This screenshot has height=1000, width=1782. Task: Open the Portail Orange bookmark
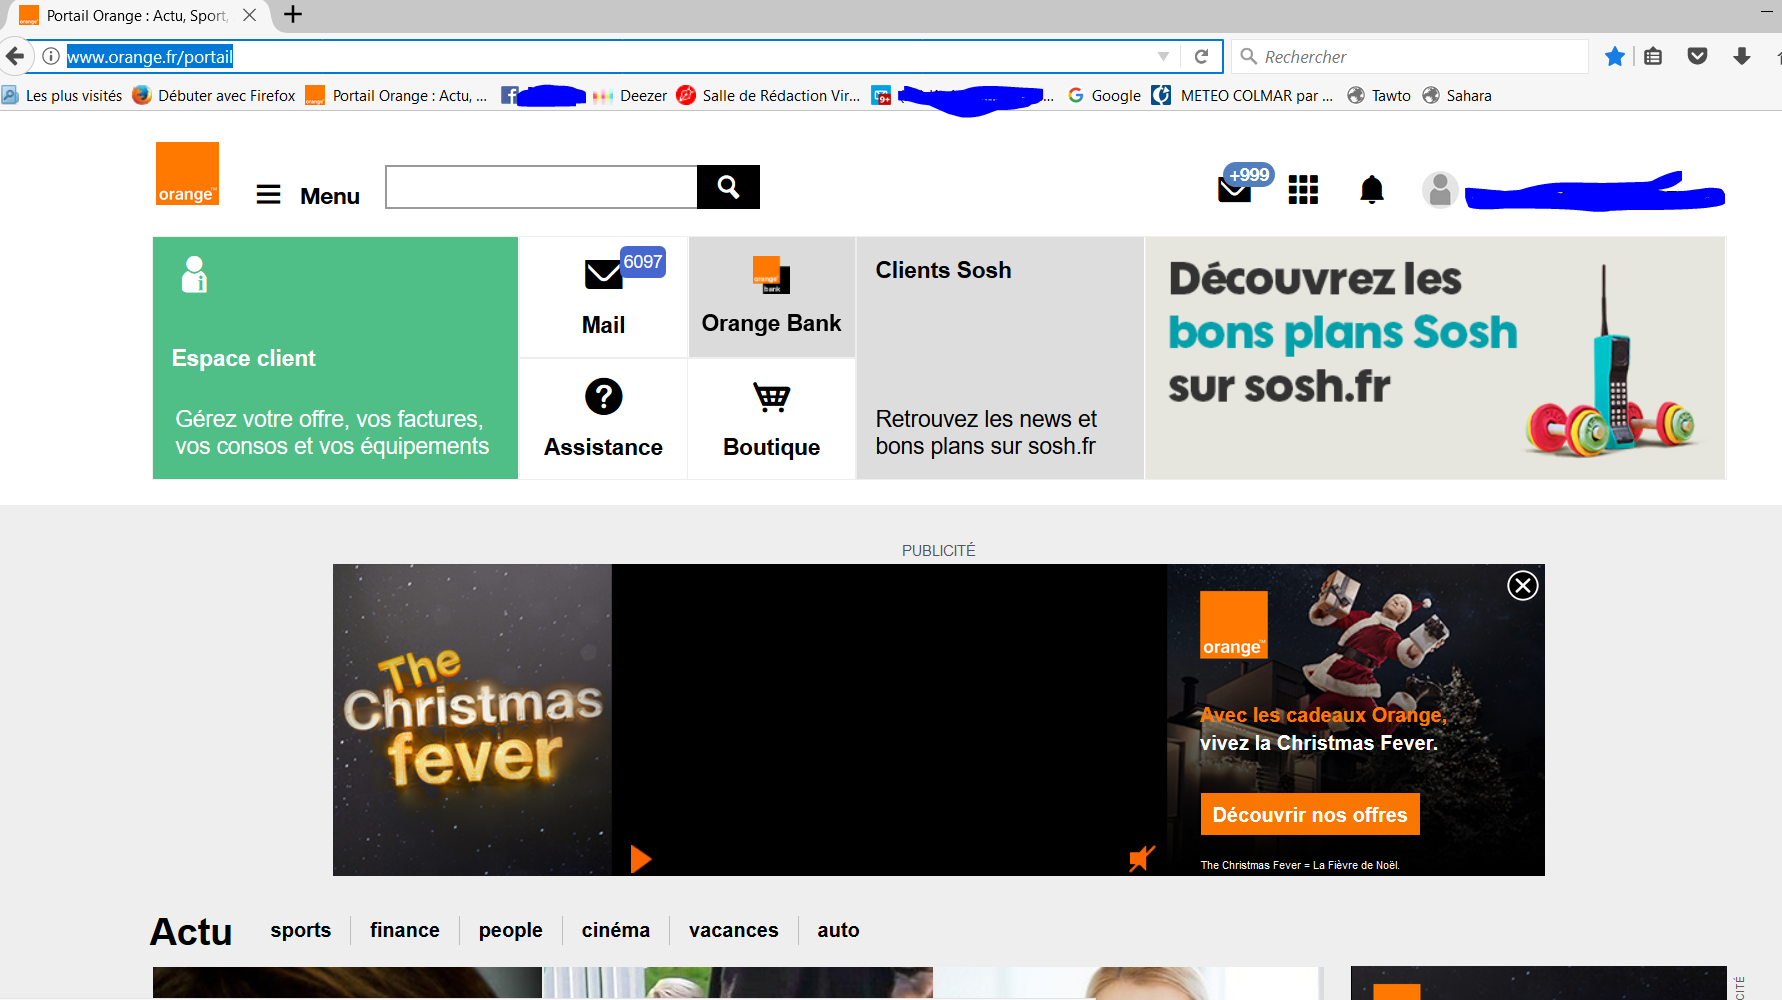click(397, 95)
